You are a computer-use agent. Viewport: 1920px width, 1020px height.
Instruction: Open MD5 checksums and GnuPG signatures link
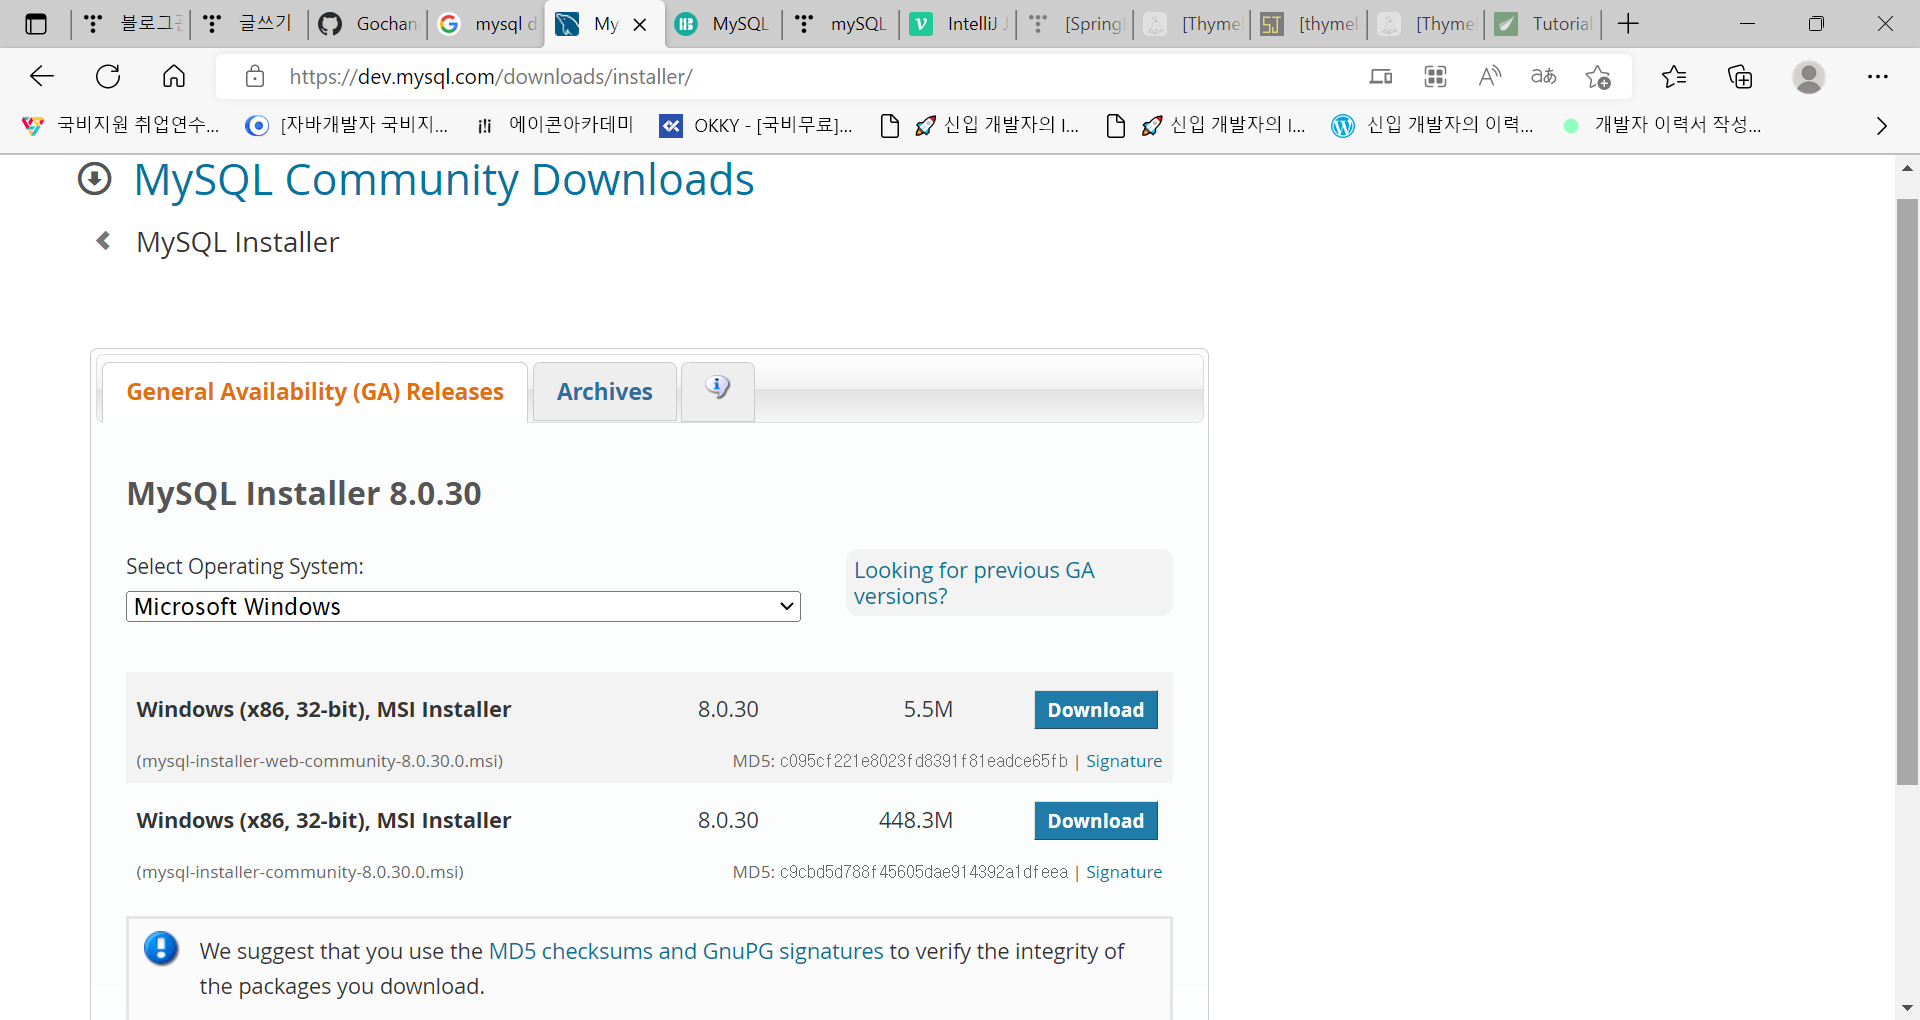[686, 951]
